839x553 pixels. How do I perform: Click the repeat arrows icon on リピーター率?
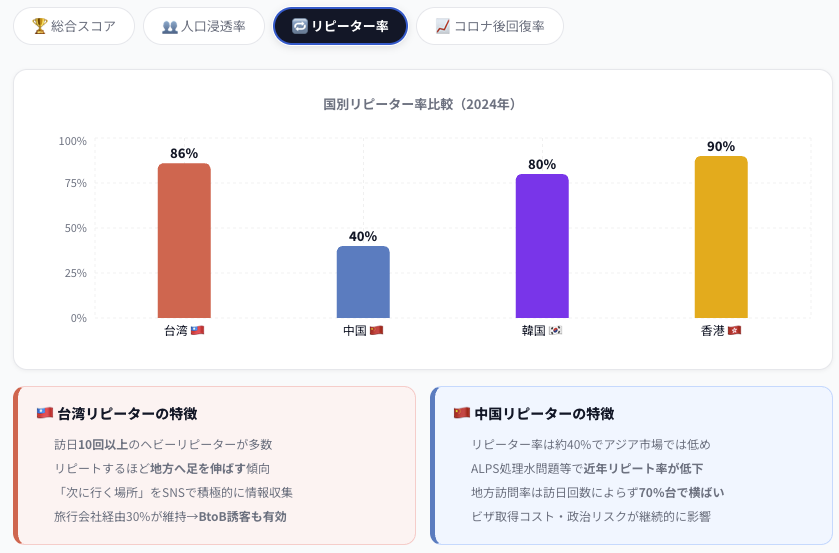[x=299, y=26]
